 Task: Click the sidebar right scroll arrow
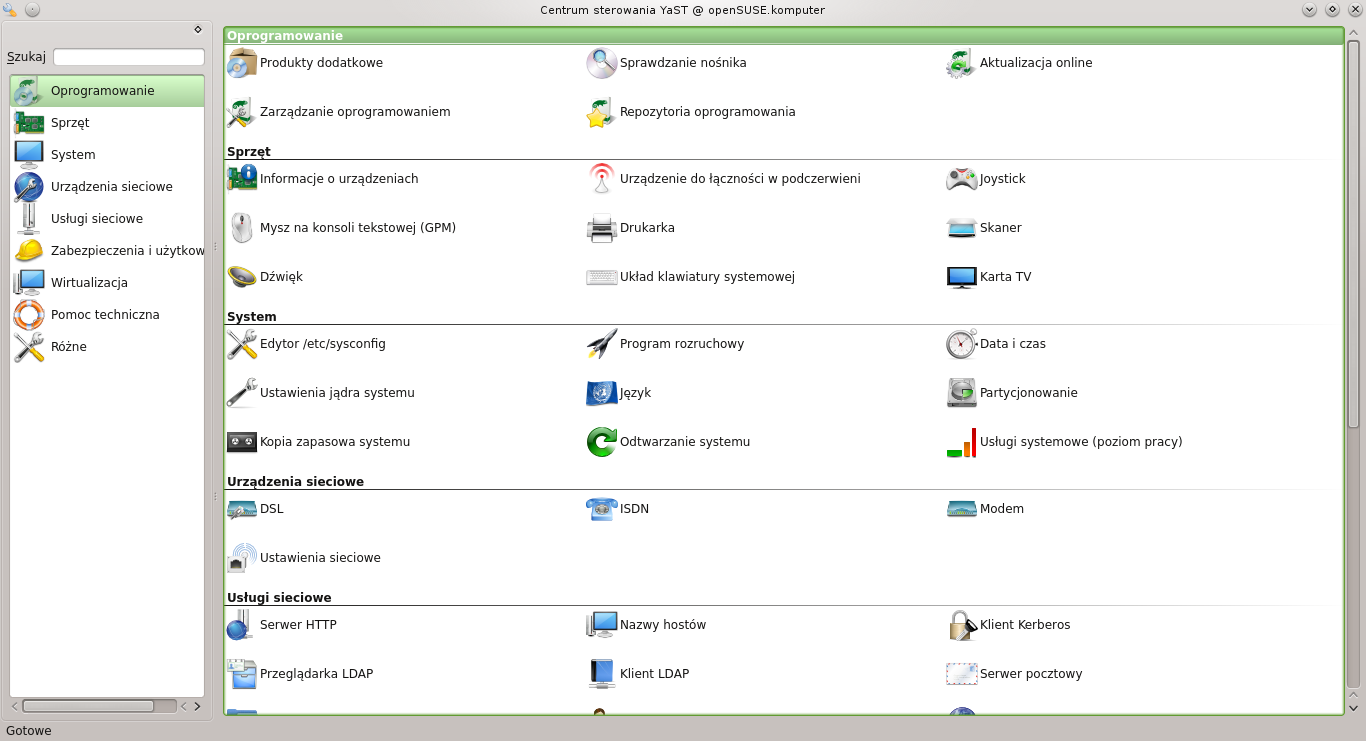click(197, 706)
